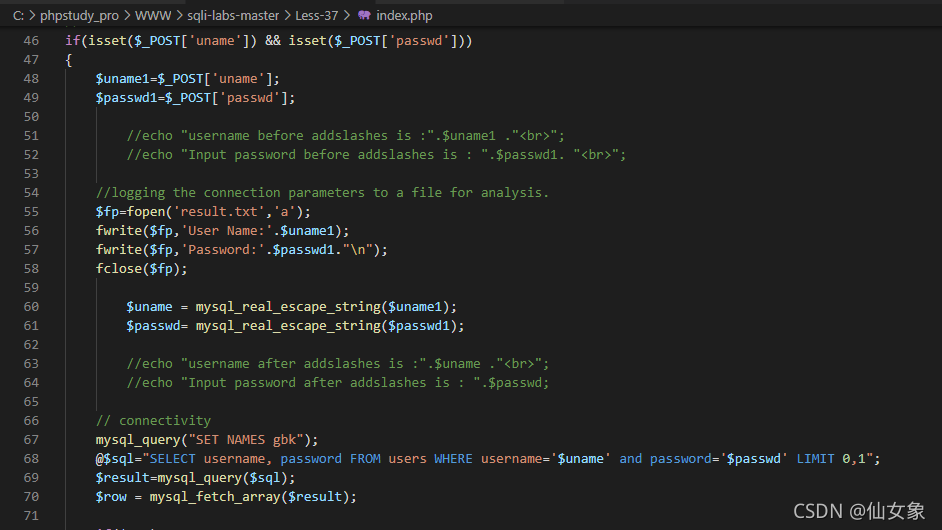Click isset($_POST['passwd']) condition
Image resolution: width=942 pixels, height=530 pixels.
tap(377, 41)
